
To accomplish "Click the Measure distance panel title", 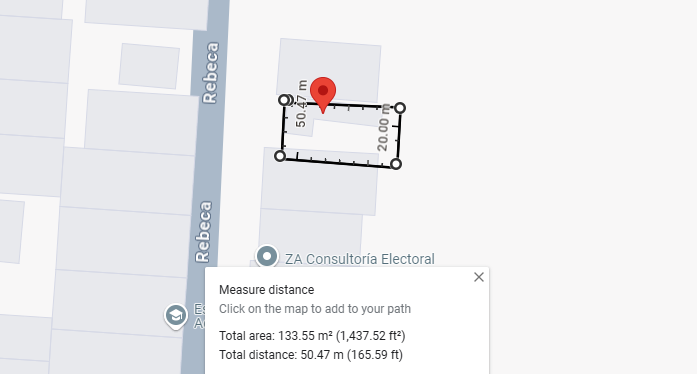I will coord(267,290).
